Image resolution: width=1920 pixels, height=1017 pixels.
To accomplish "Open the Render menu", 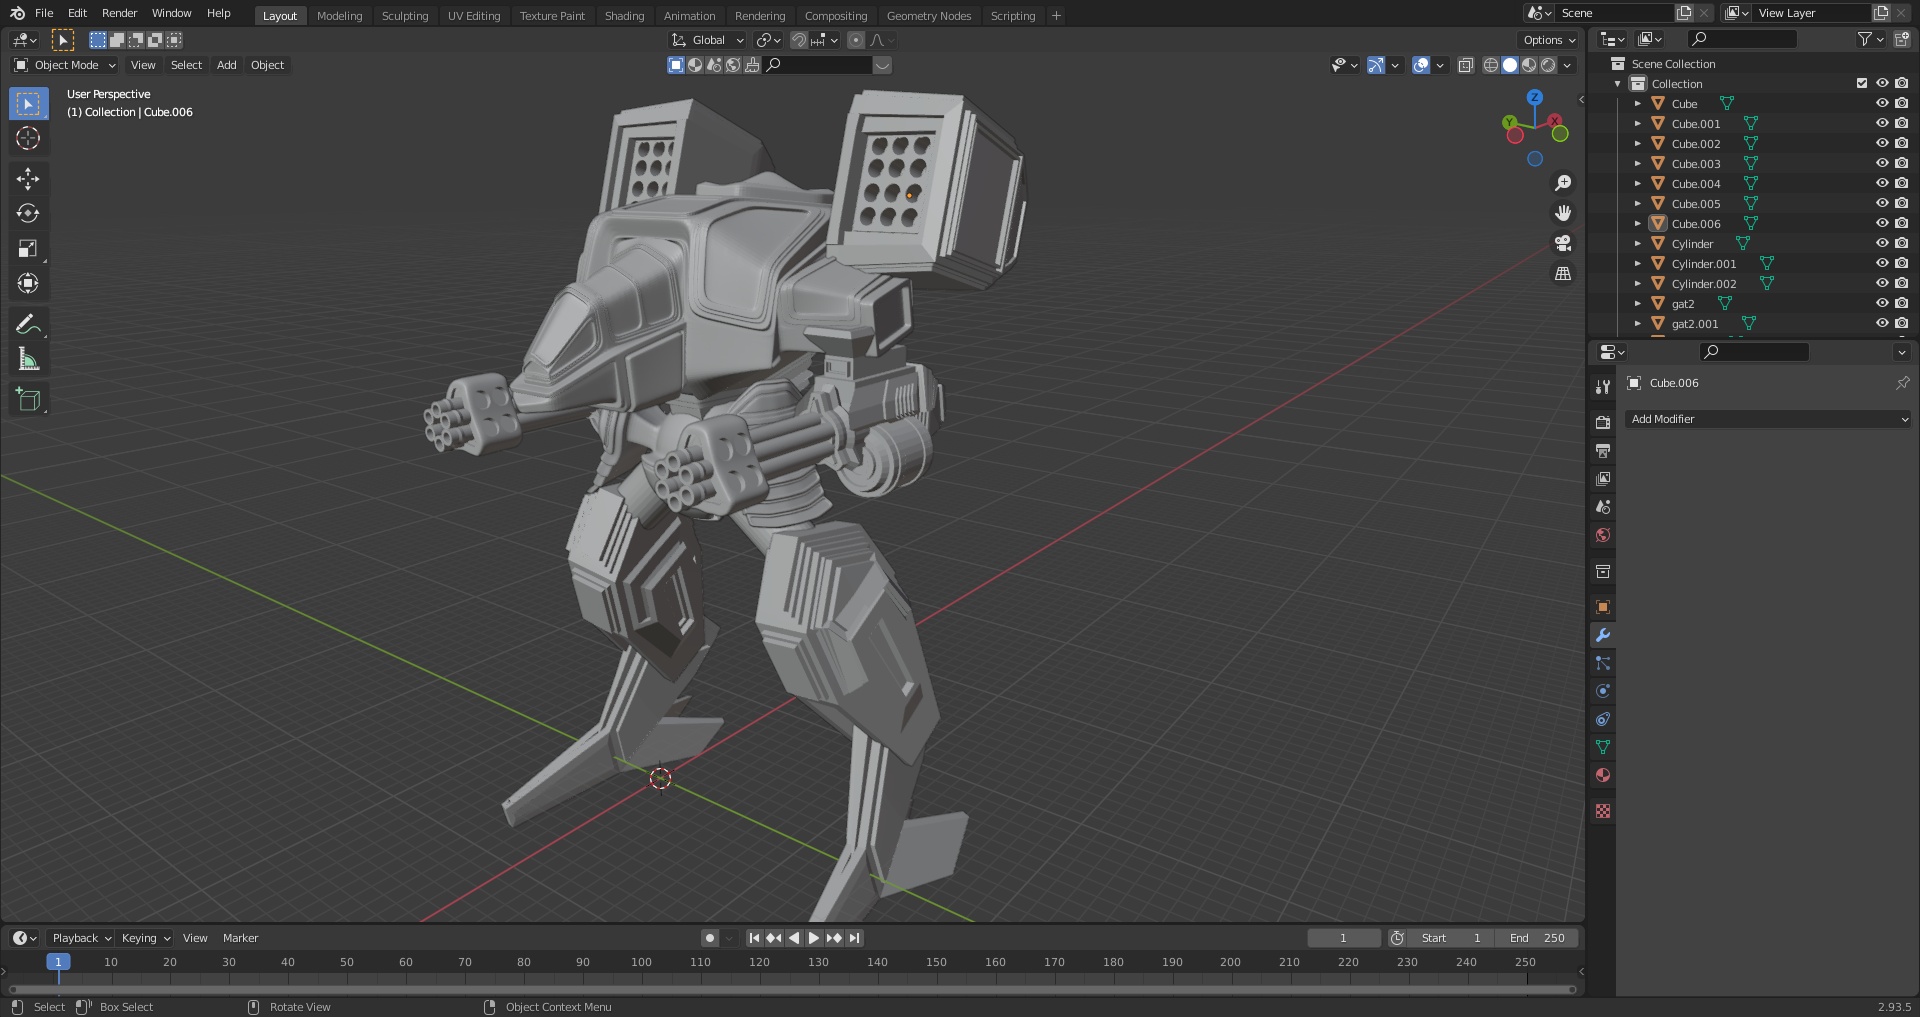I will (x=119, y=13).
